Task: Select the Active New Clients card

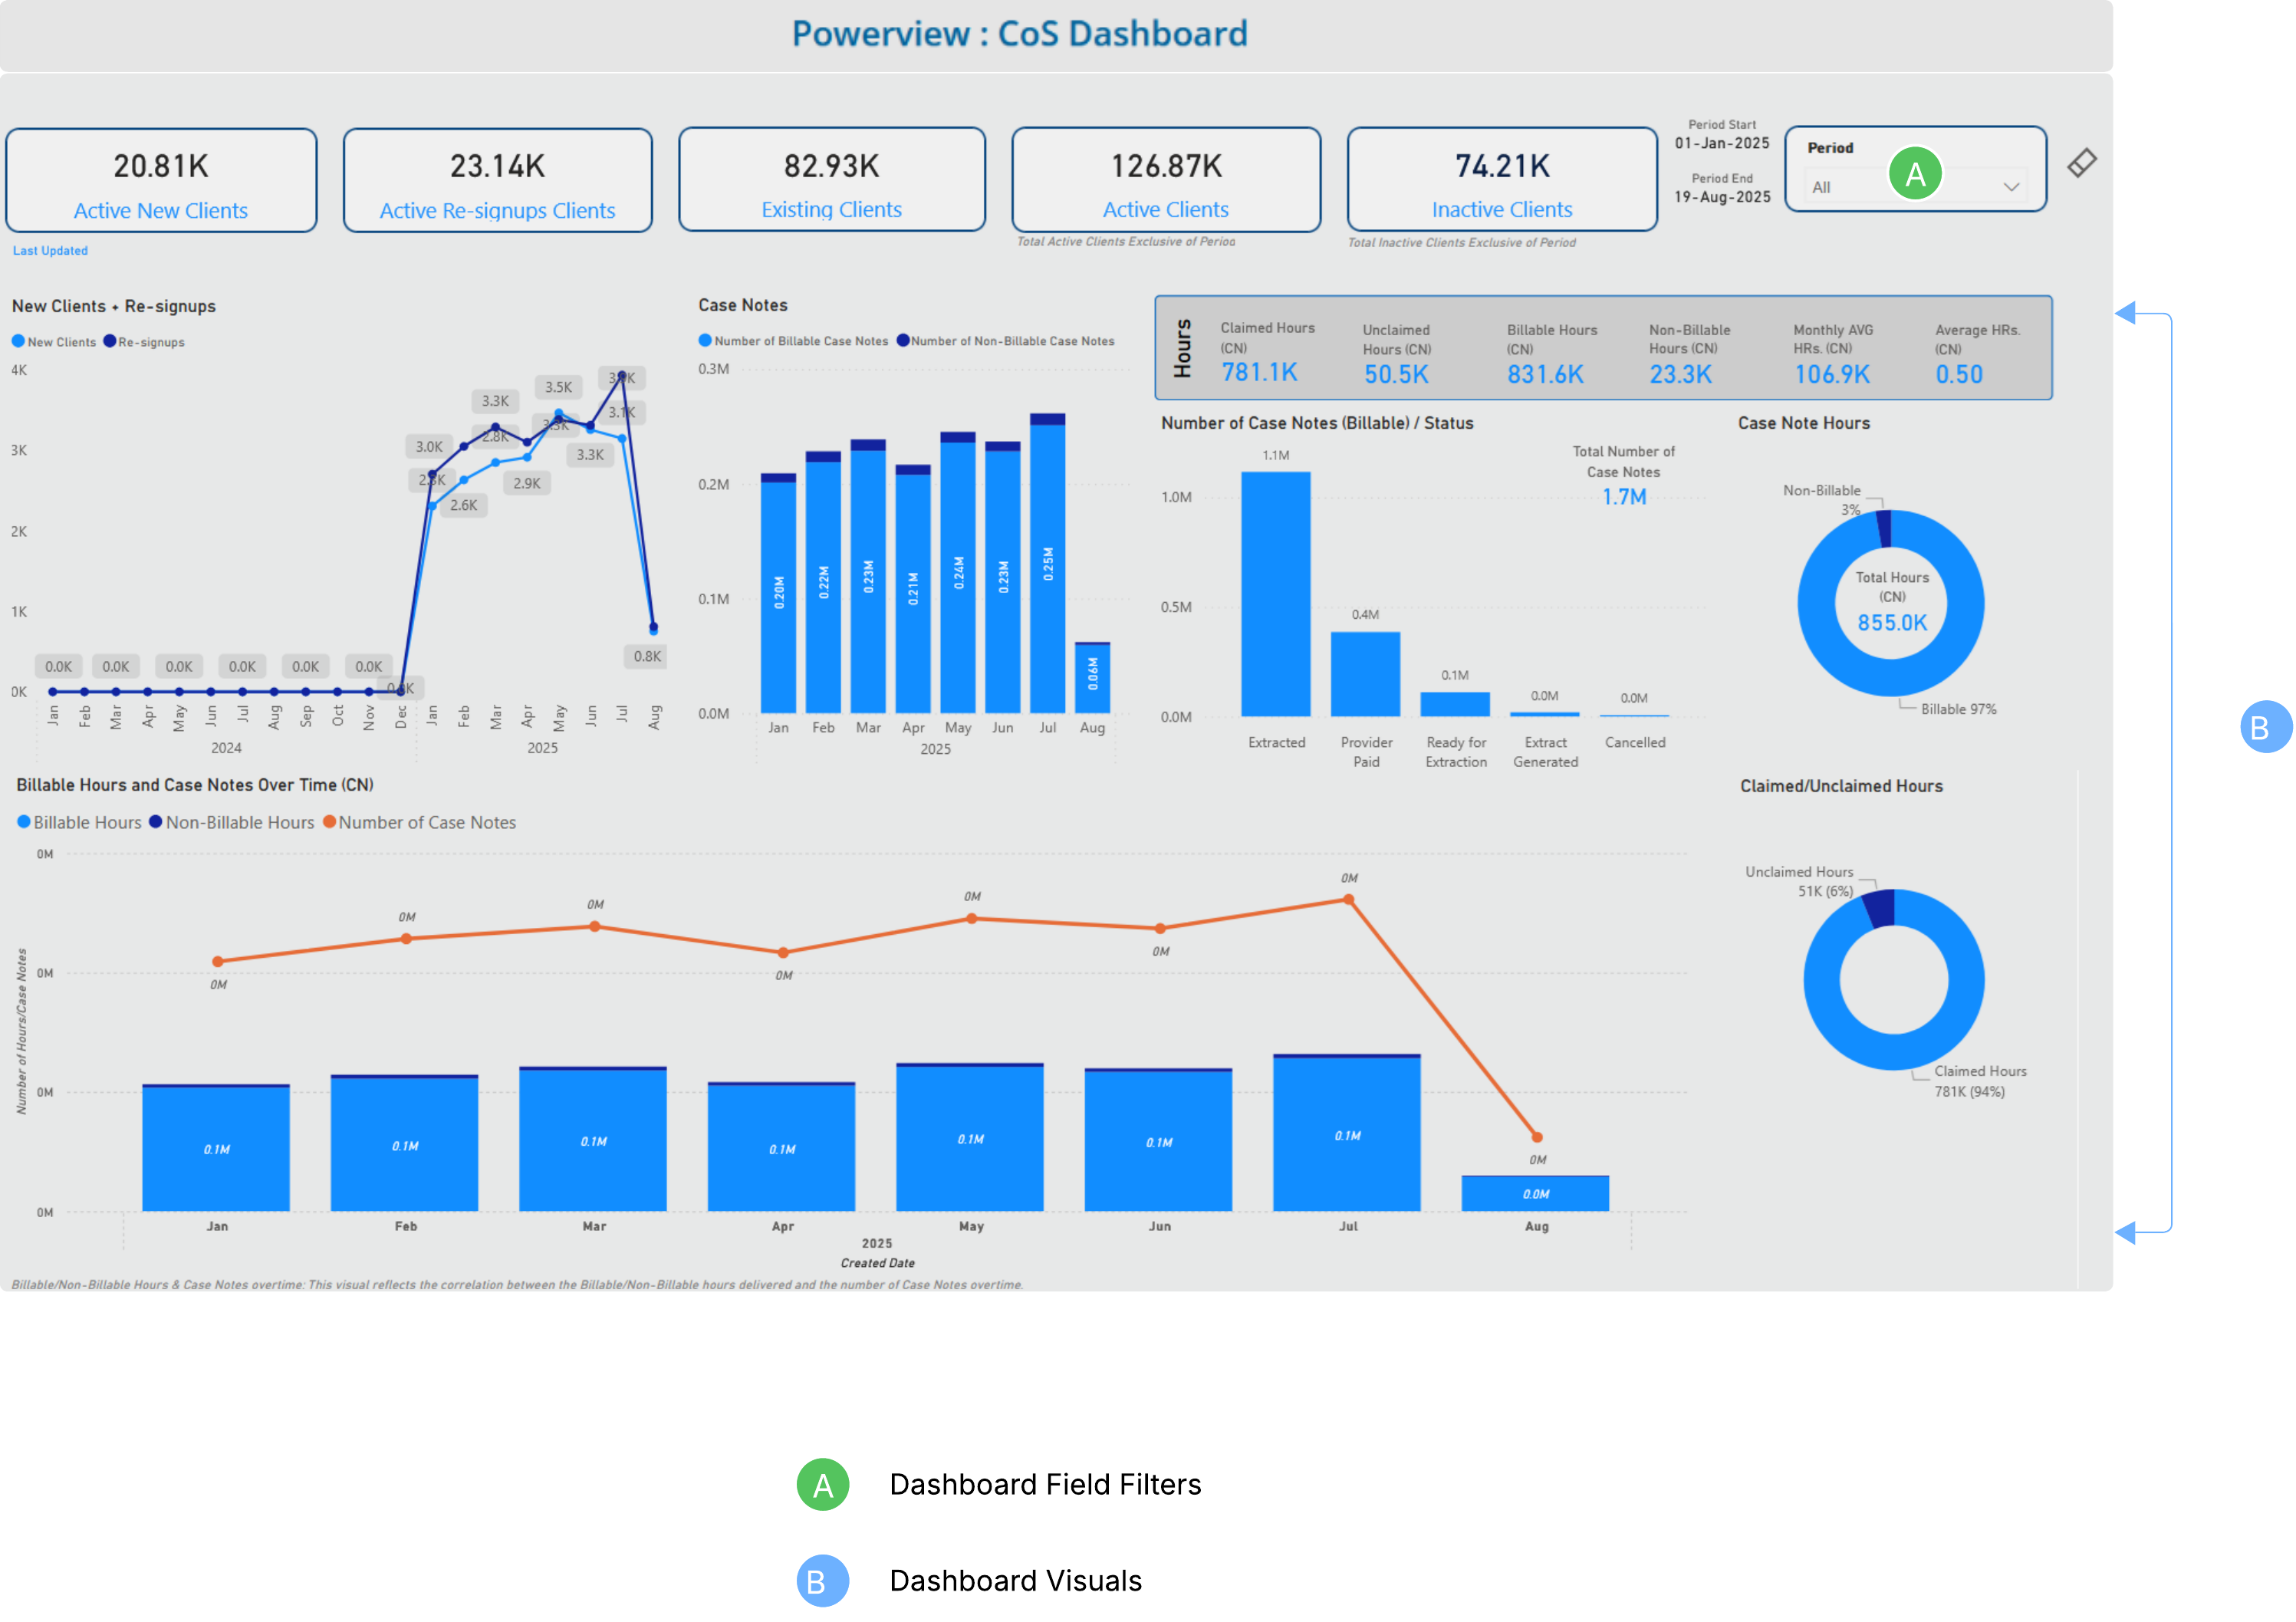Action: pyautogui.click(x=161, y=181)
